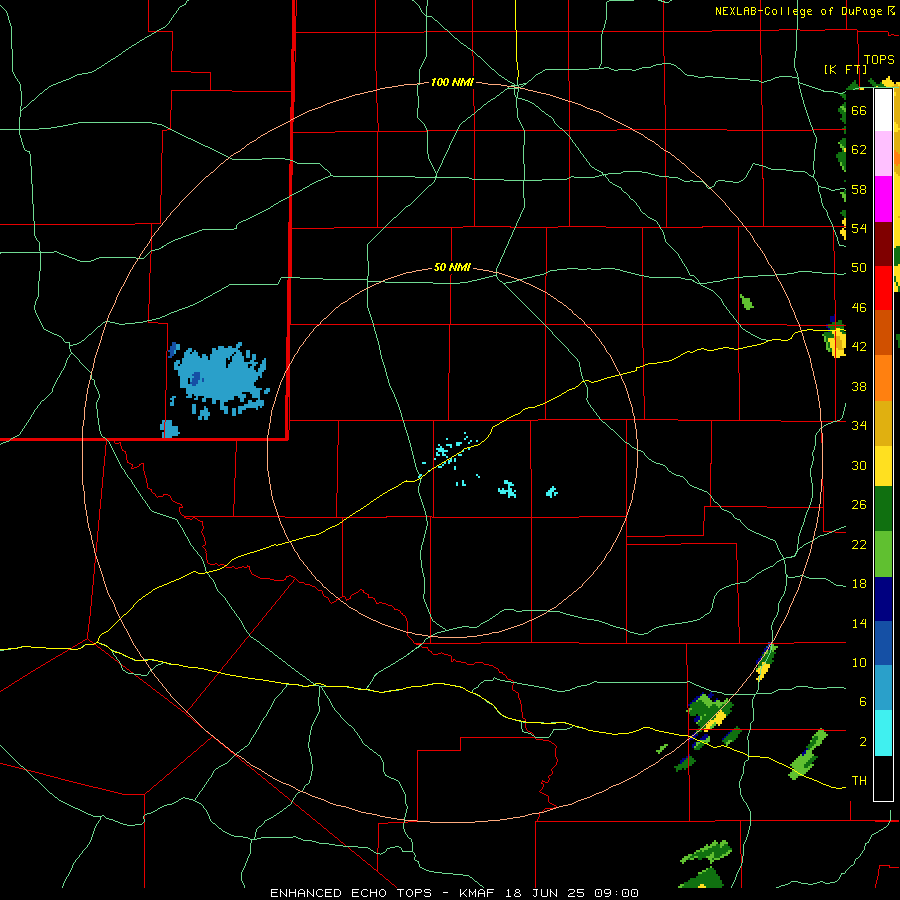Image resolution: width=900 pixels, height=900 pixels.
Task: Click the legend value "22"
Action: coord(859,544)
